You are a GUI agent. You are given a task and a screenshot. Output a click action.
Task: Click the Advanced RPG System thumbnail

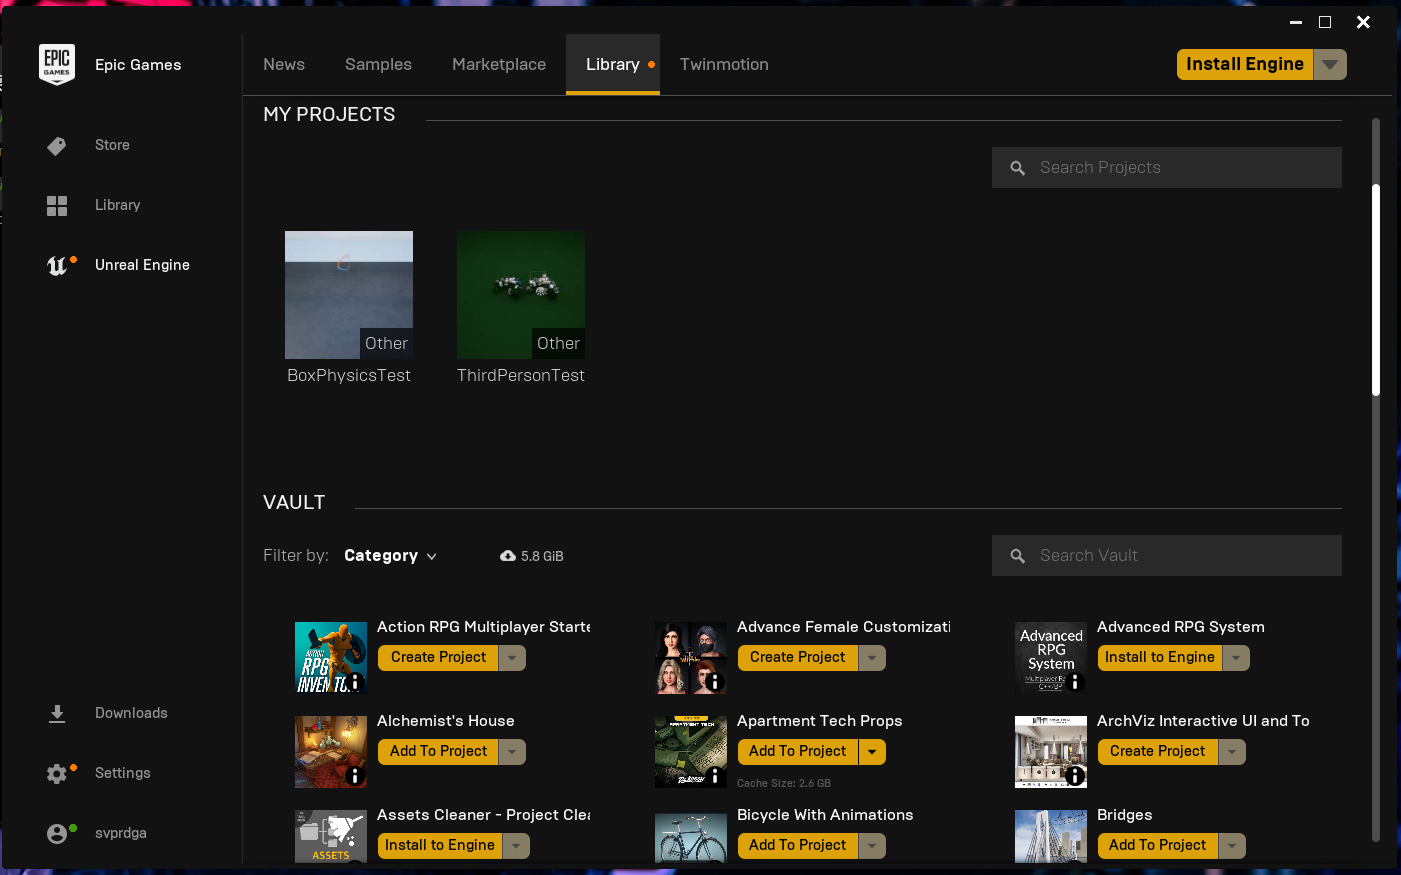[x=1051, y=658]
